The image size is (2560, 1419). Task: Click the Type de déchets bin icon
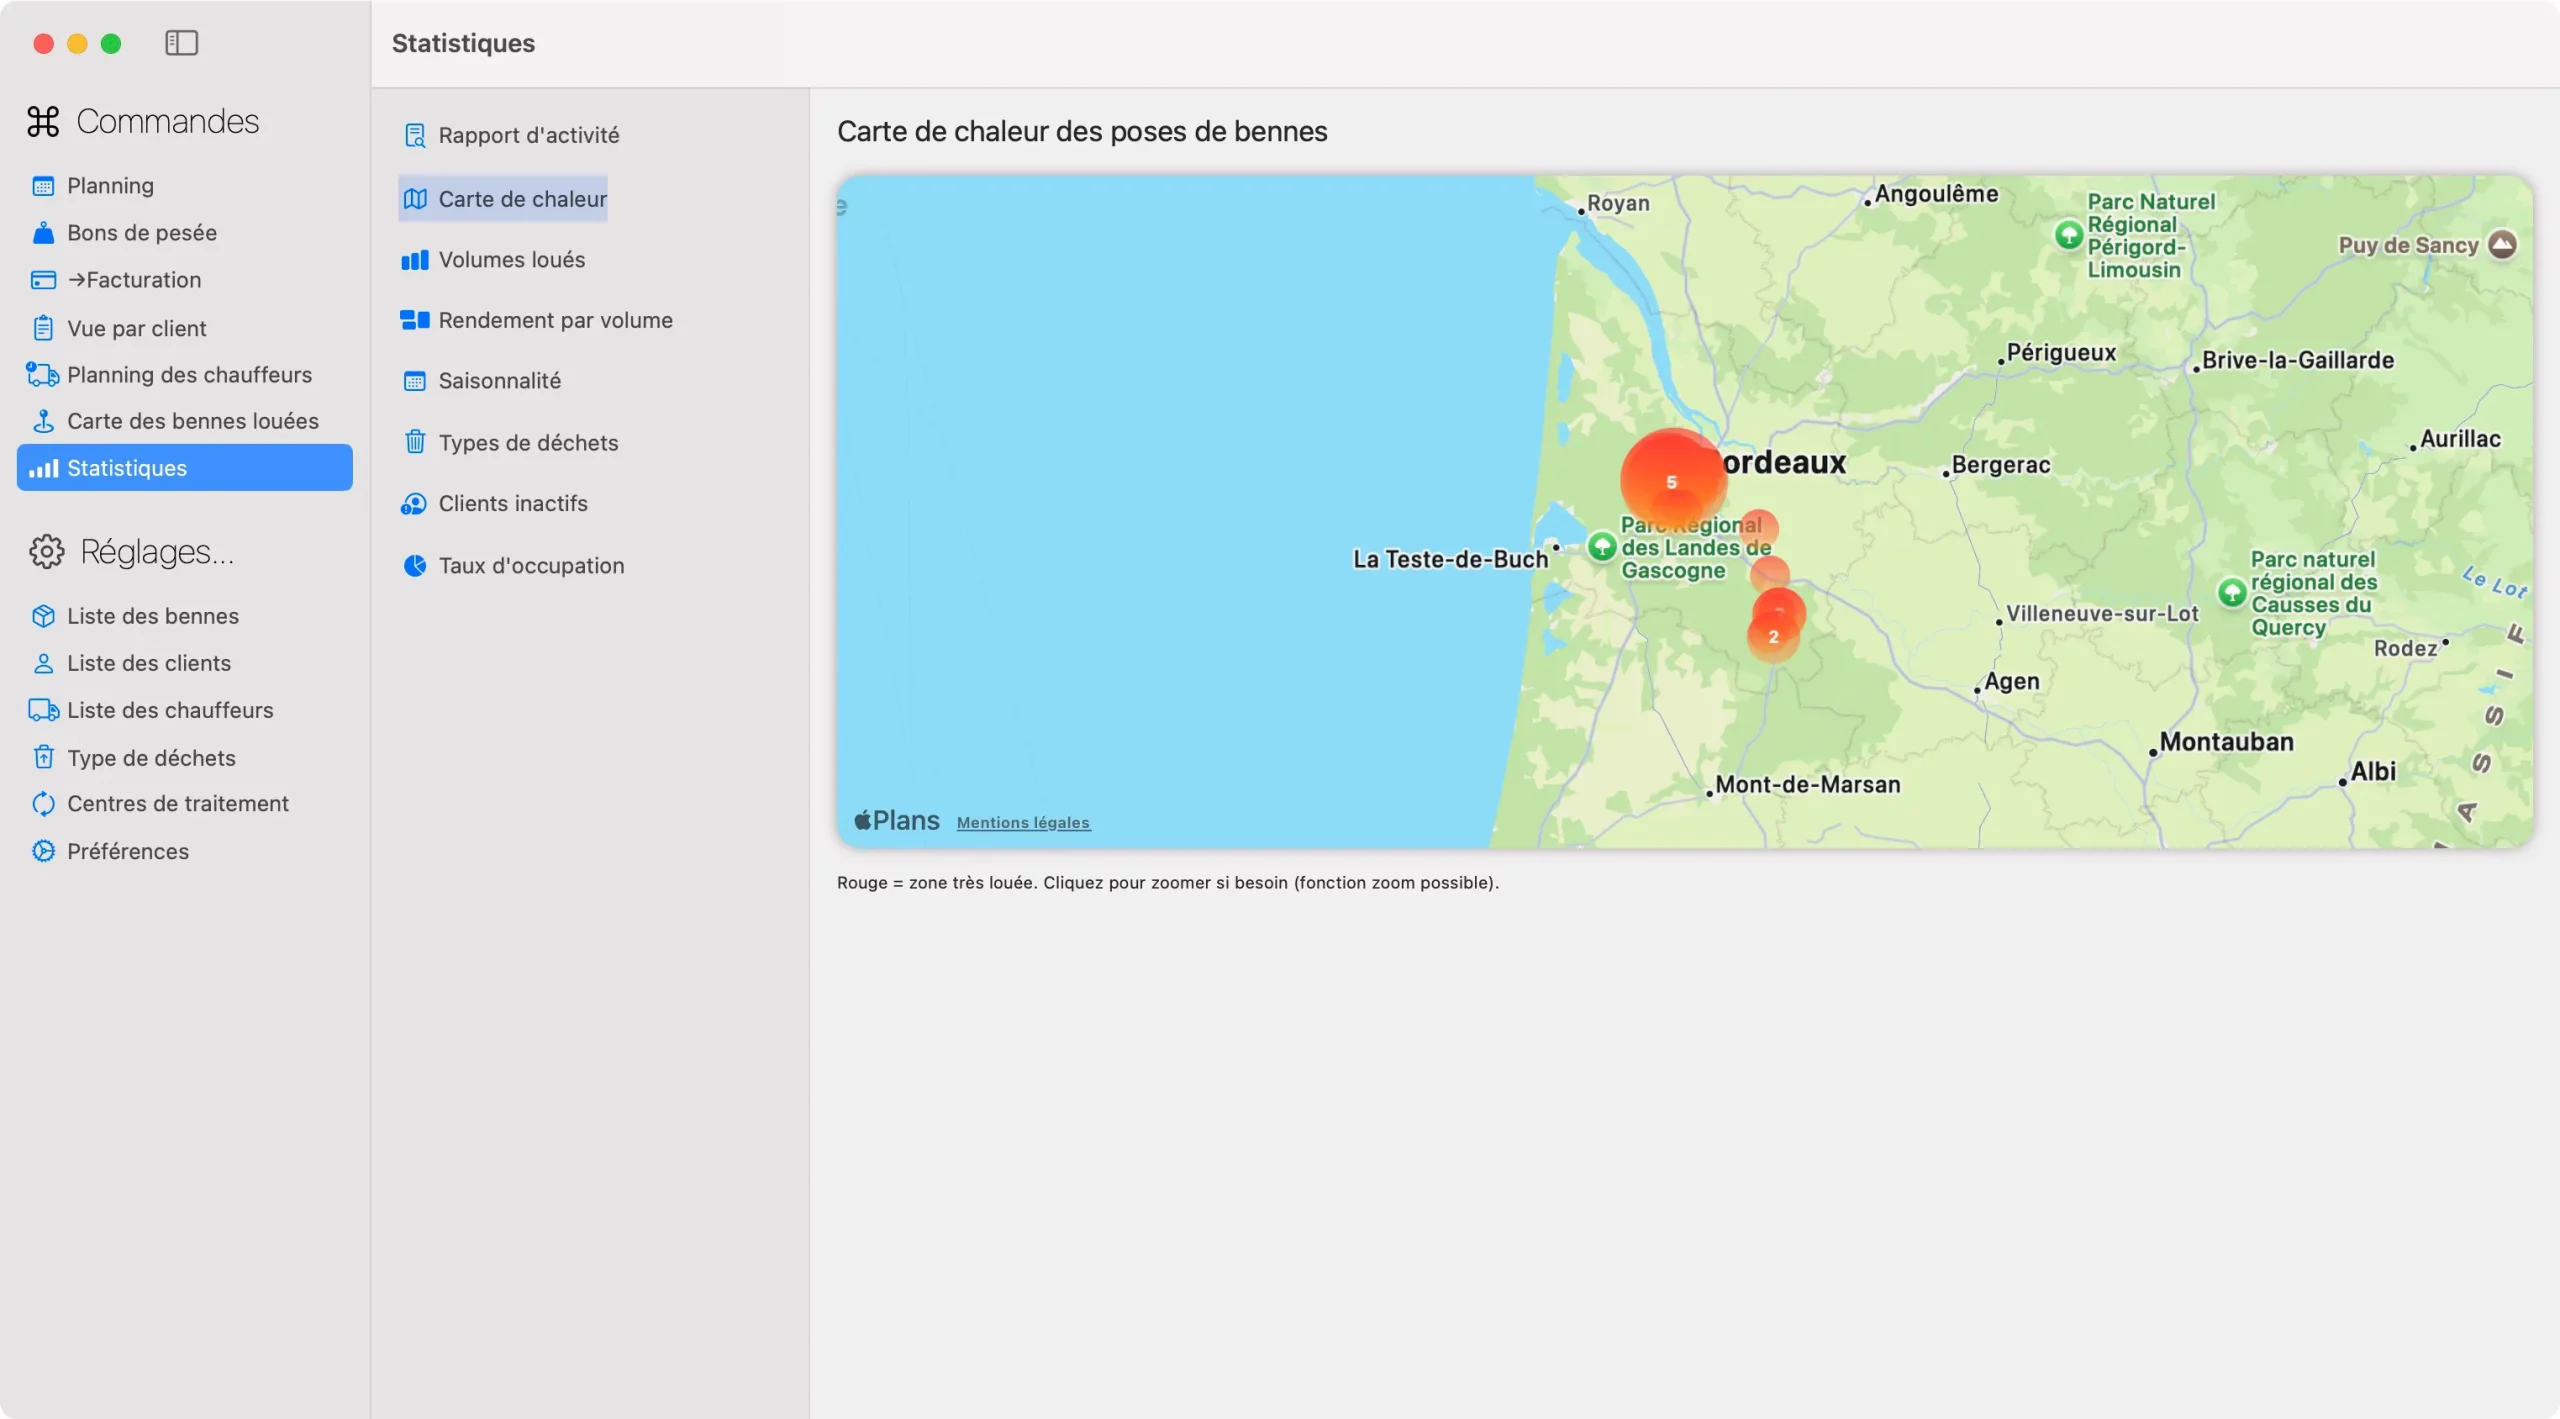pyautogui.click(x=43, y=758)
